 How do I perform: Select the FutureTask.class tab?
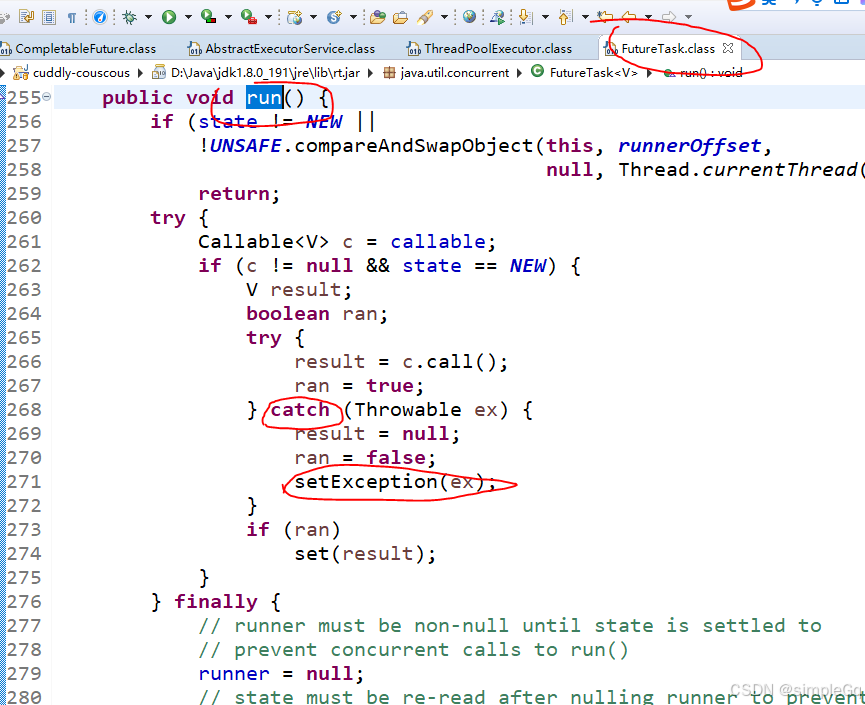[668, 49]
